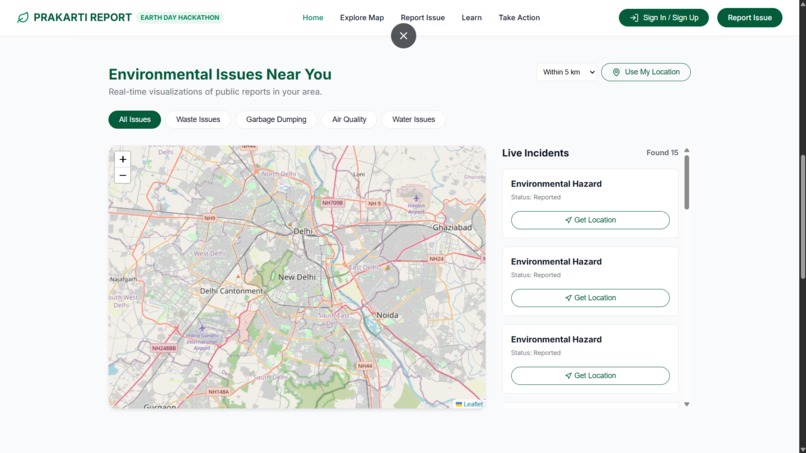
Task: Click the Hindon Airport icon on map
Action: [x=416, y=198]
